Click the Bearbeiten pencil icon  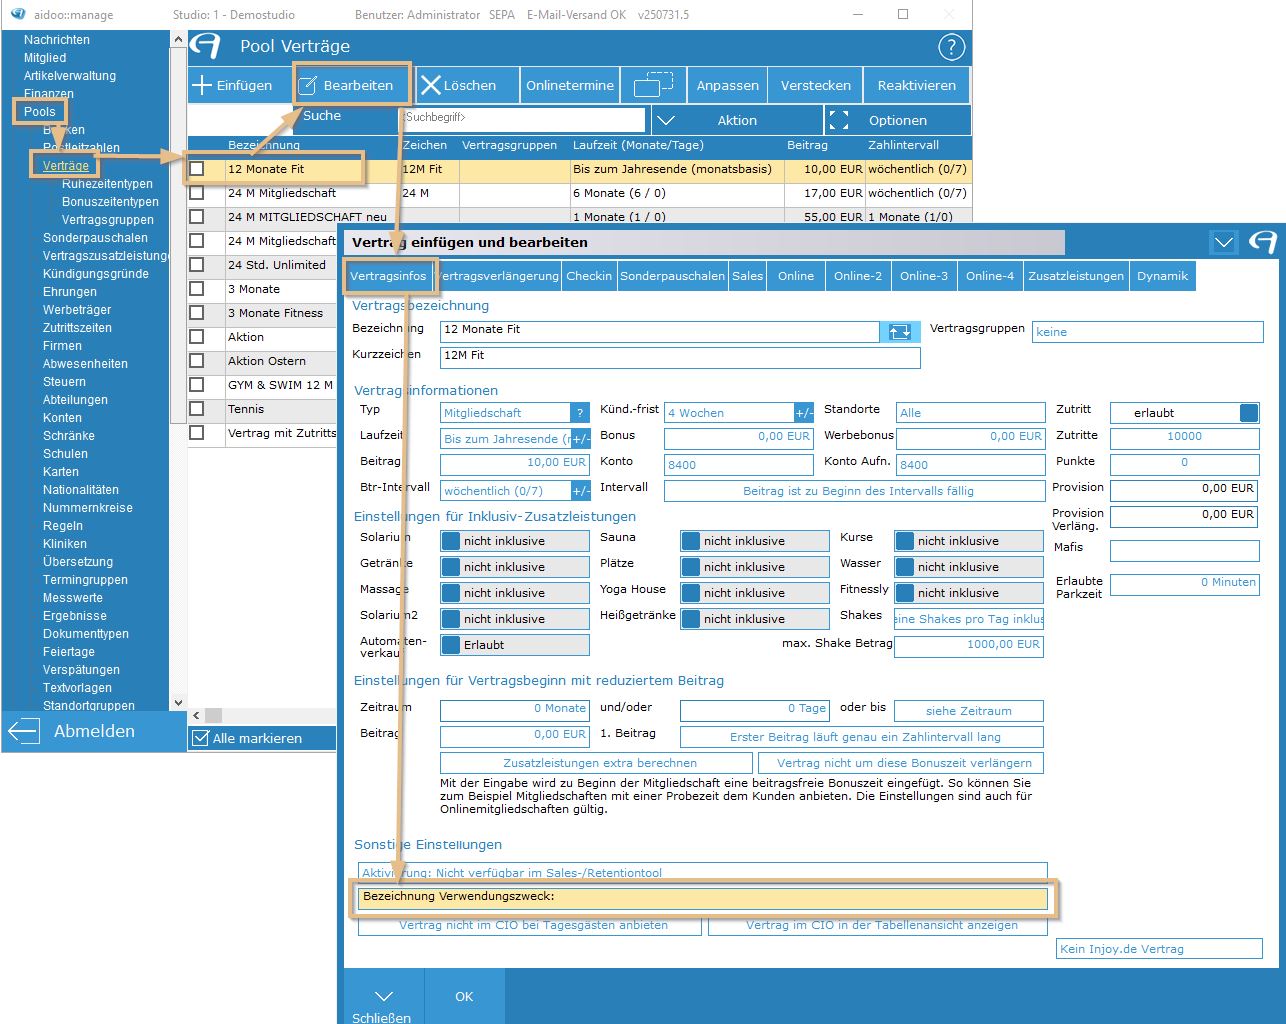[x=309, y=85]
